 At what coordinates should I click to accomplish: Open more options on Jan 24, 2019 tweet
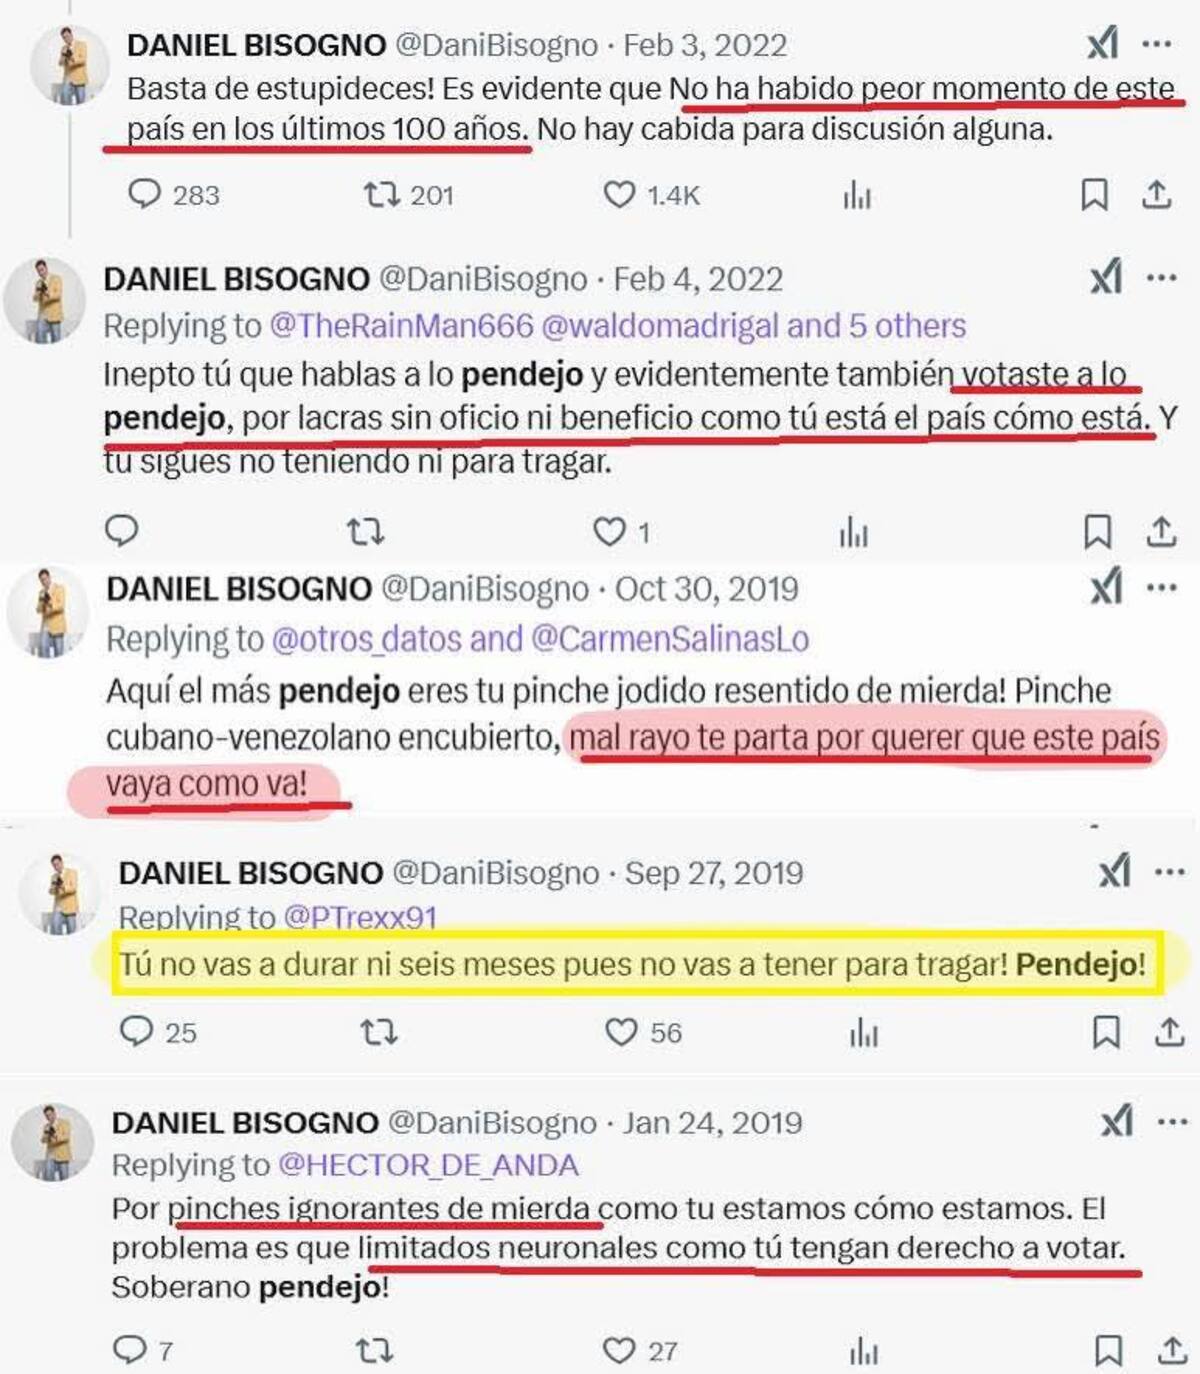pos(1172,1122)
